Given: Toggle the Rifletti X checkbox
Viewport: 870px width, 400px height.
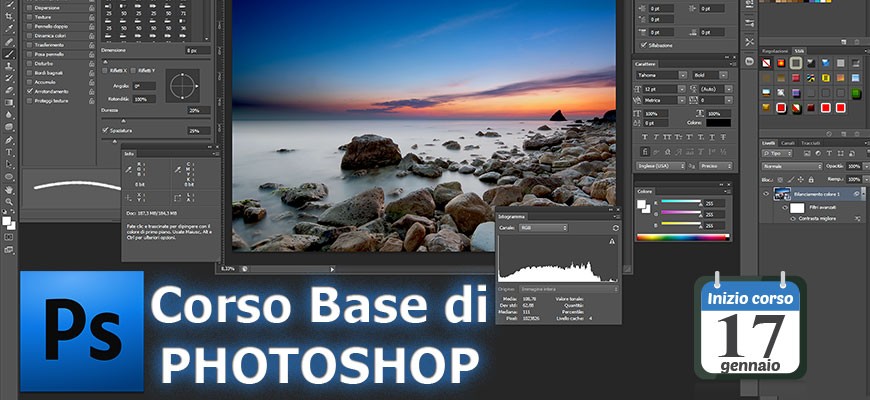Looking at the screenshot, I should coord(105,70).
